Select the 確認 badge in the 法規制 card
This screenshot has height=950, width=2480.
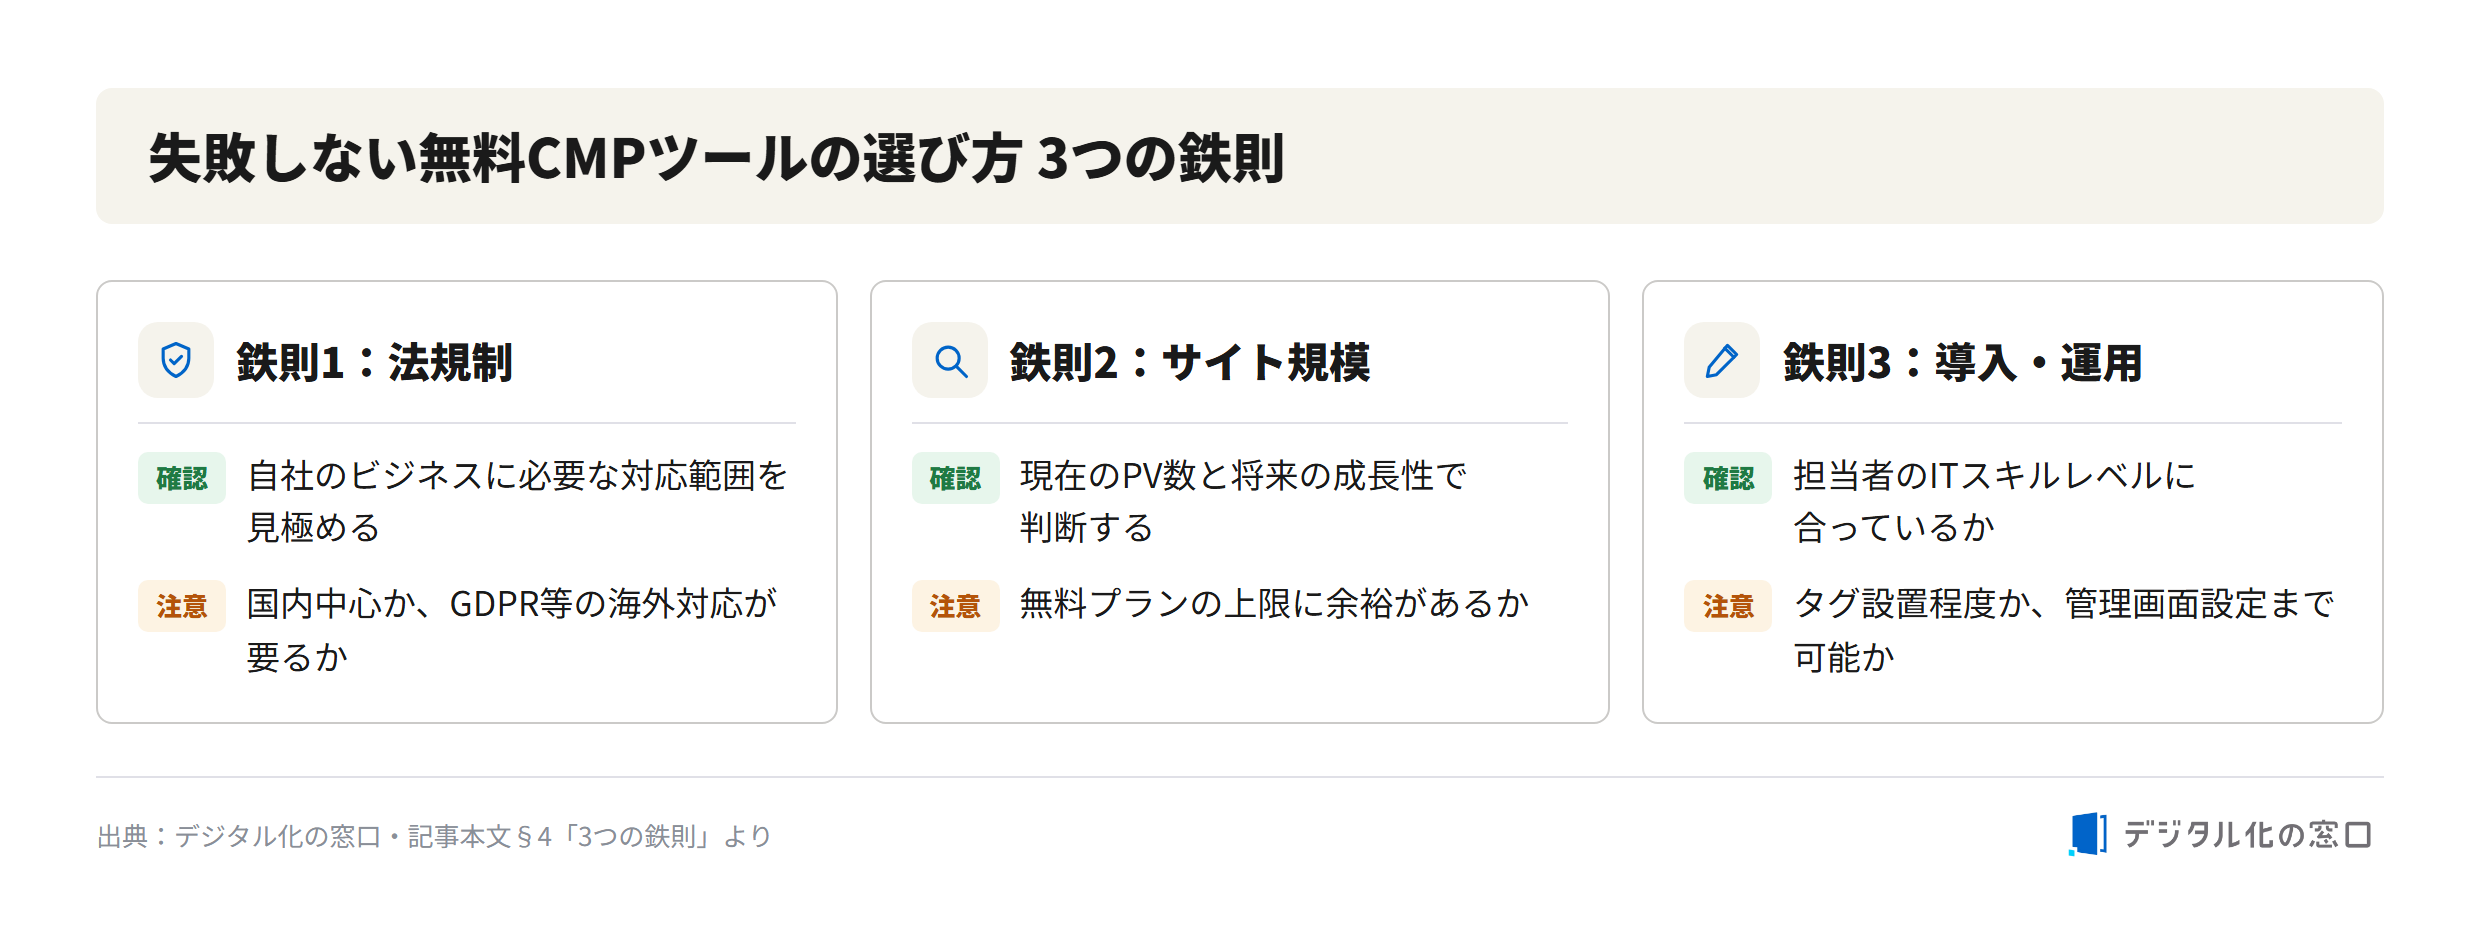point(182,478)
